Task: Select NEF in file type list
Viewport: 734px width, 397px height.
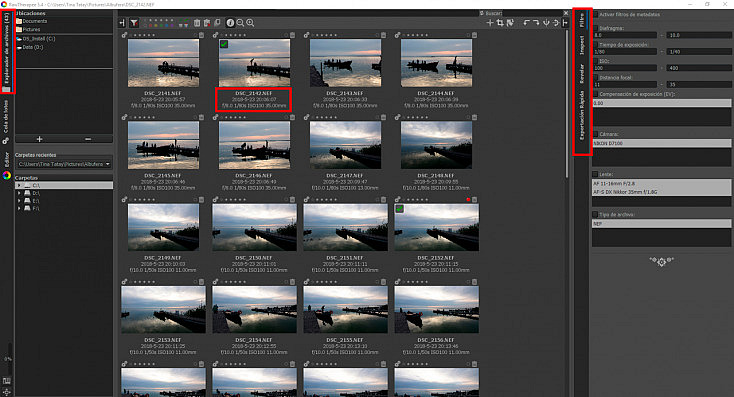Action: [661, 224]
